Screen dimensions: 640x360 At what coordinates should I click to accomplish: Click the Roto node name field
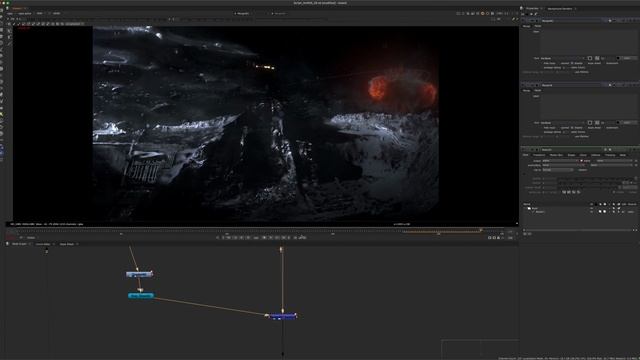(x=571, y=150)
